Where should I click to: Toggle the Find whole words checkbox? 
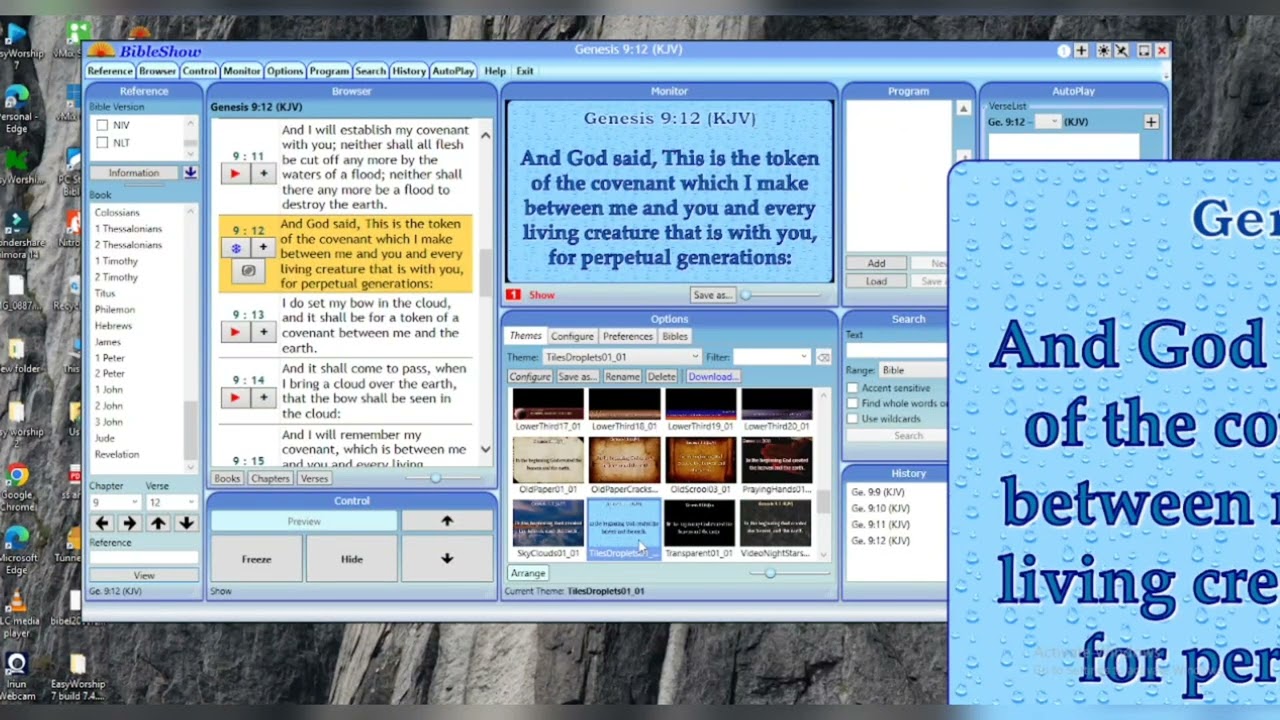(853, 403)
